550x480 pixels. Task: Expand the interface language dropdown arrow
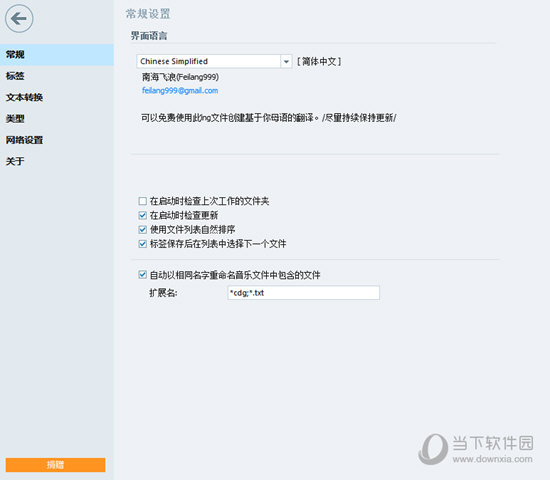pyautogui.click(x=286, y=62)
